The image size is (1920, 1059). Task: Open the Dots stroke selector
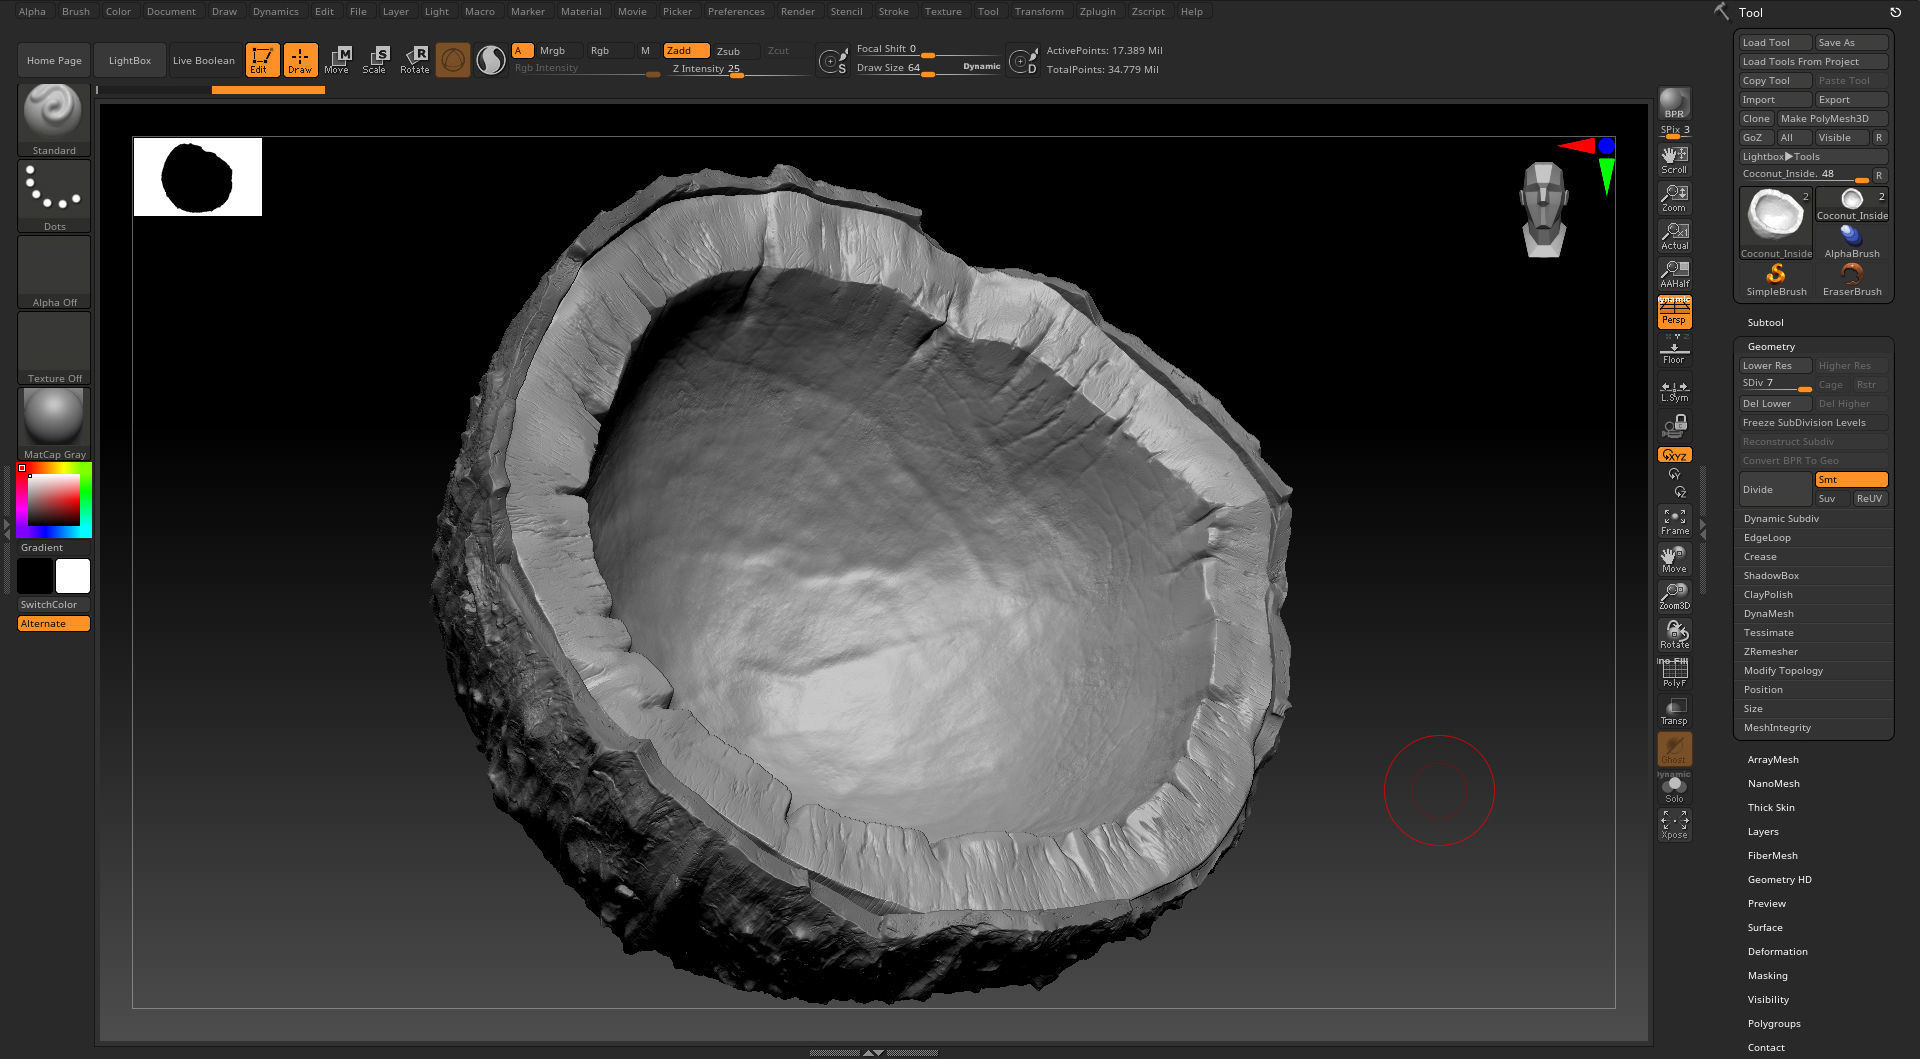tap(54, 195)
